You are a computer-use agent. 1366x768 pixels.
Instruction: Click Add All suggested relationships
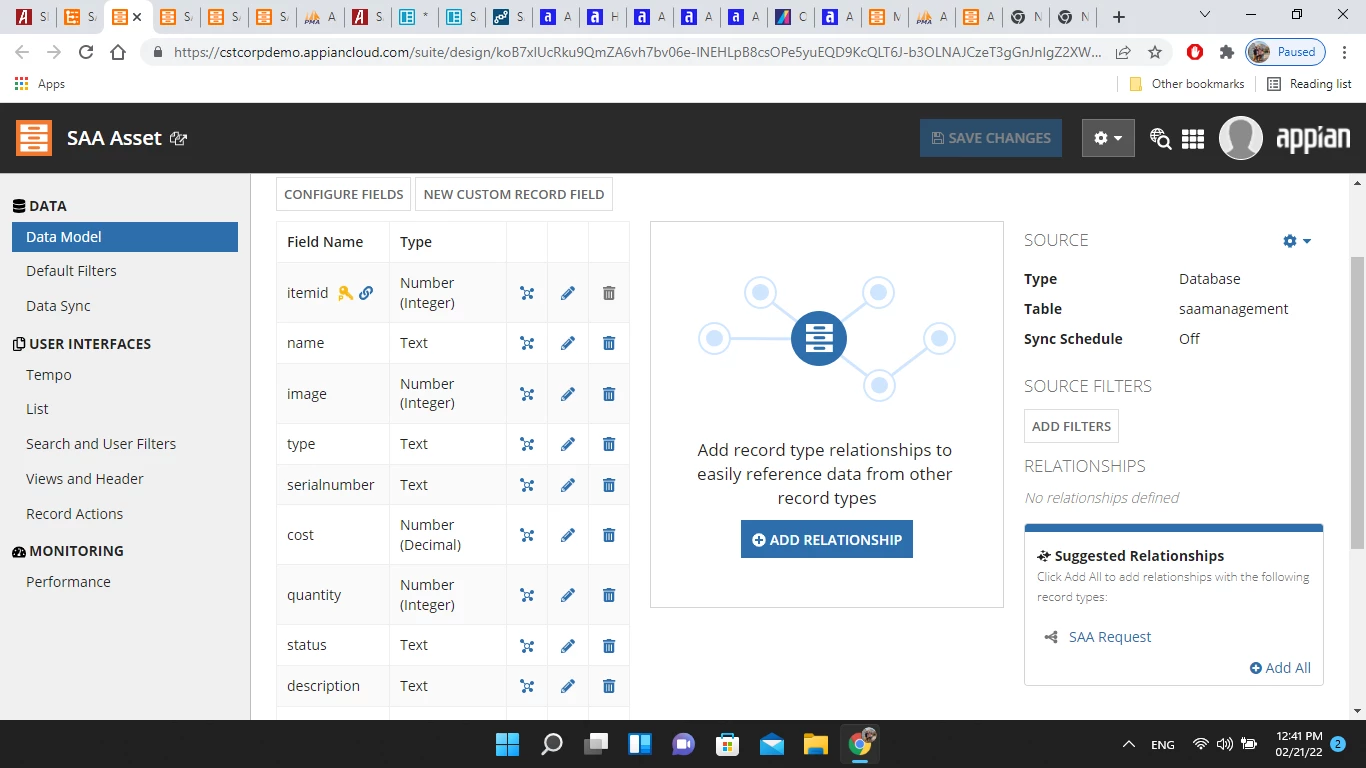[1280, 668]
